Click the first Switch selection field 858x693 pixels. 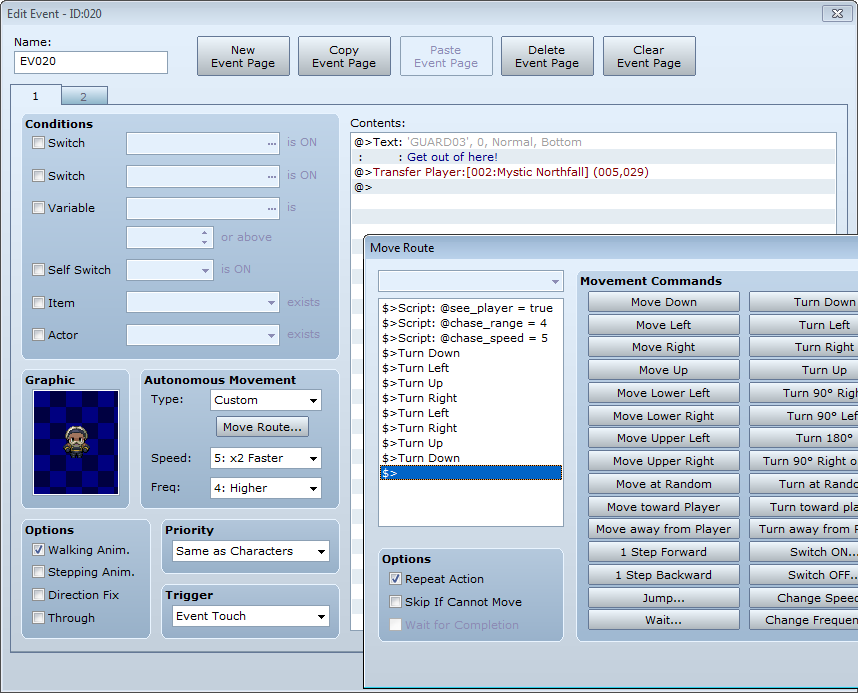(x=203, y=143)
